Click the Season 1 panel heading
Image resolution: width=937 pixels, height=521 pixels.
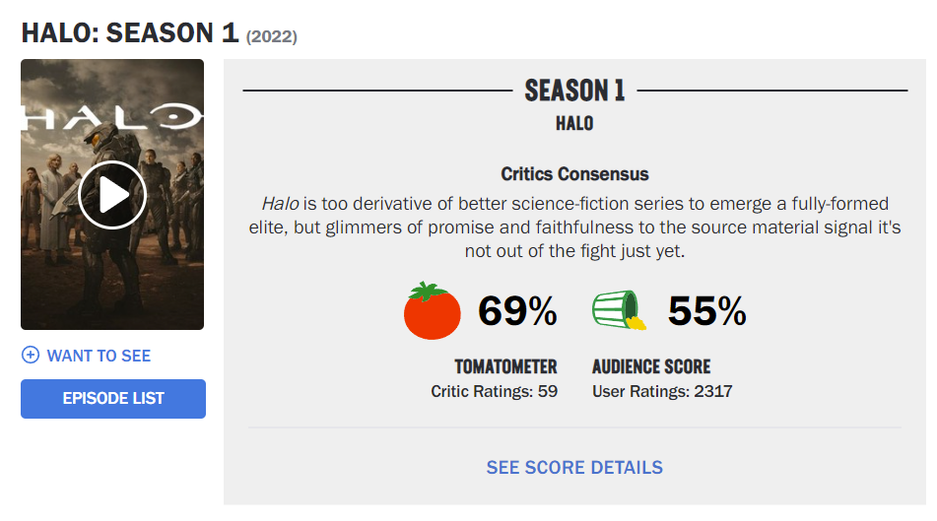tap(574, 91)
